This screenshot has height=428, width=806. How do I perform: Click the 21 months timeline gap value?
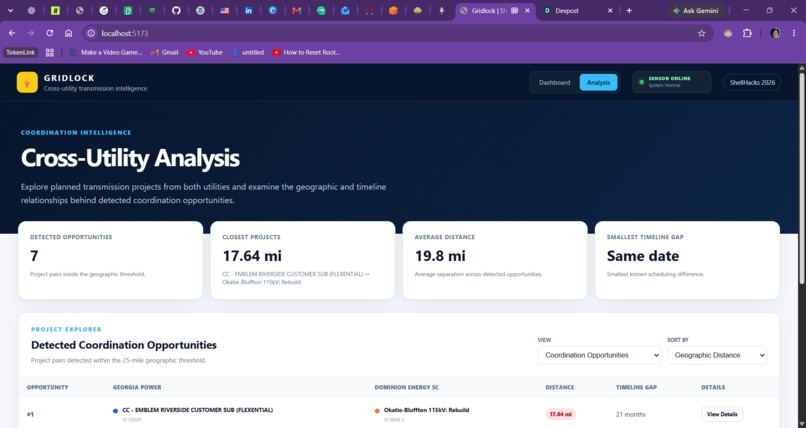click(x=631, y=414)
